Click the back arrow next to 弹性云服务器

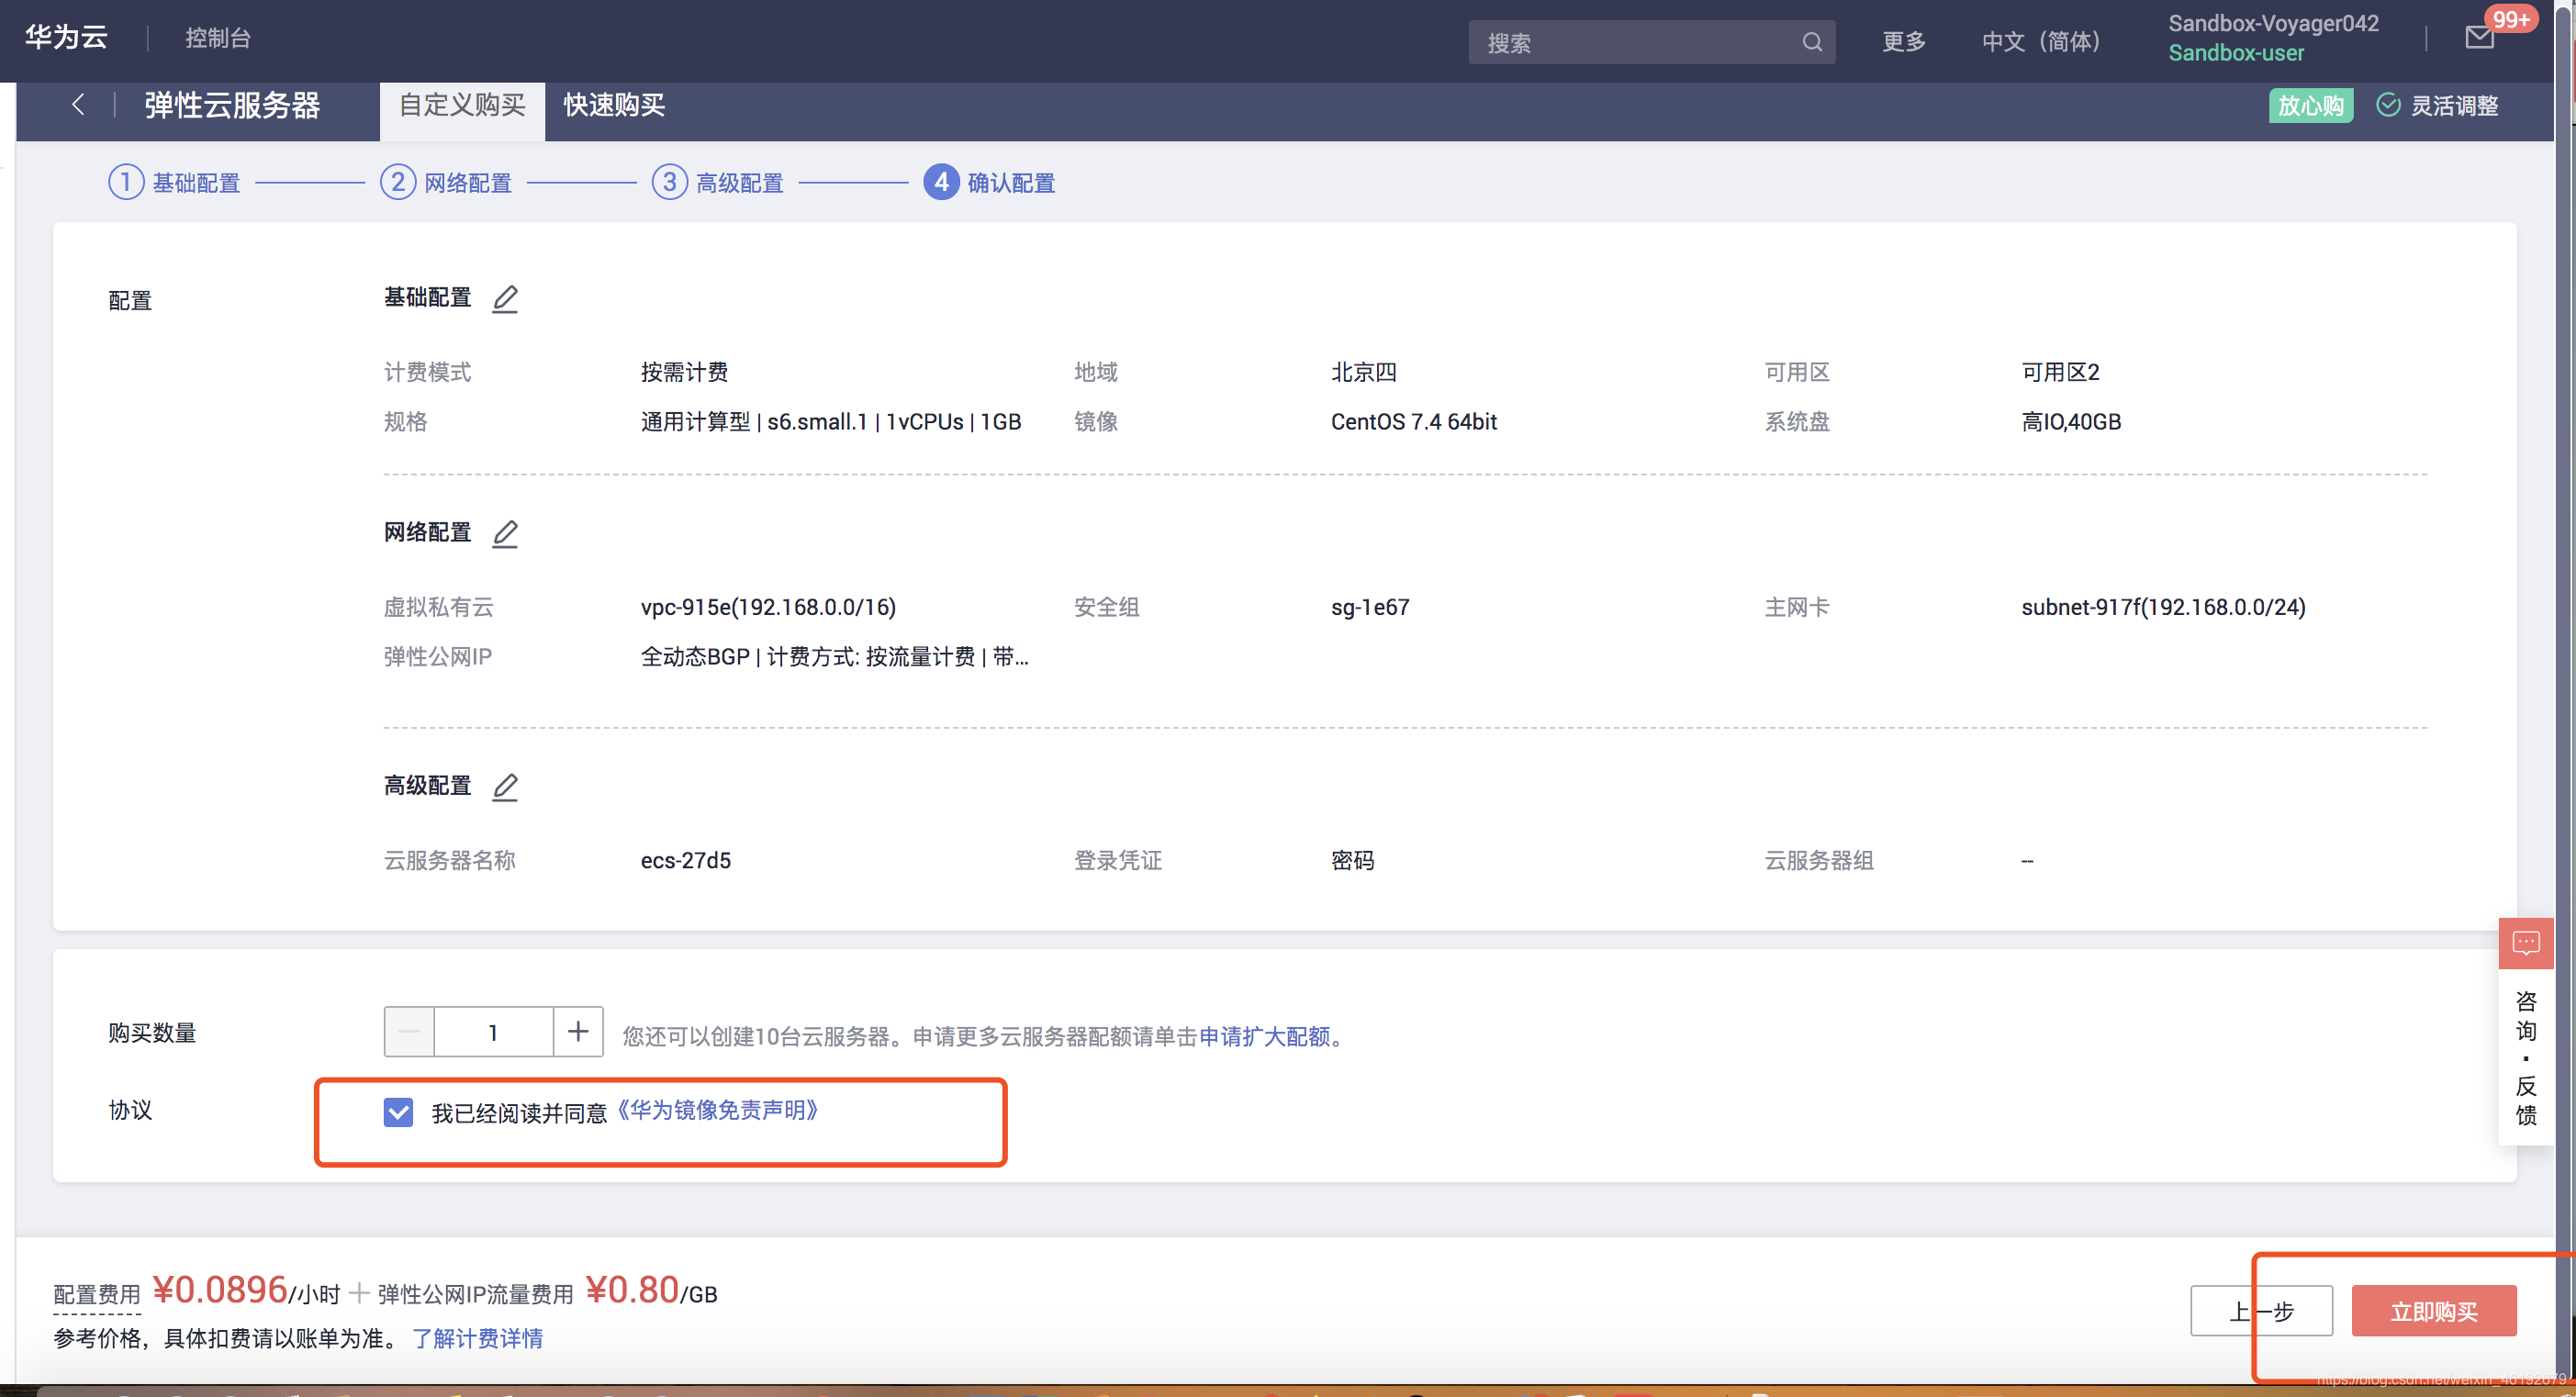[x=78, y=105]
